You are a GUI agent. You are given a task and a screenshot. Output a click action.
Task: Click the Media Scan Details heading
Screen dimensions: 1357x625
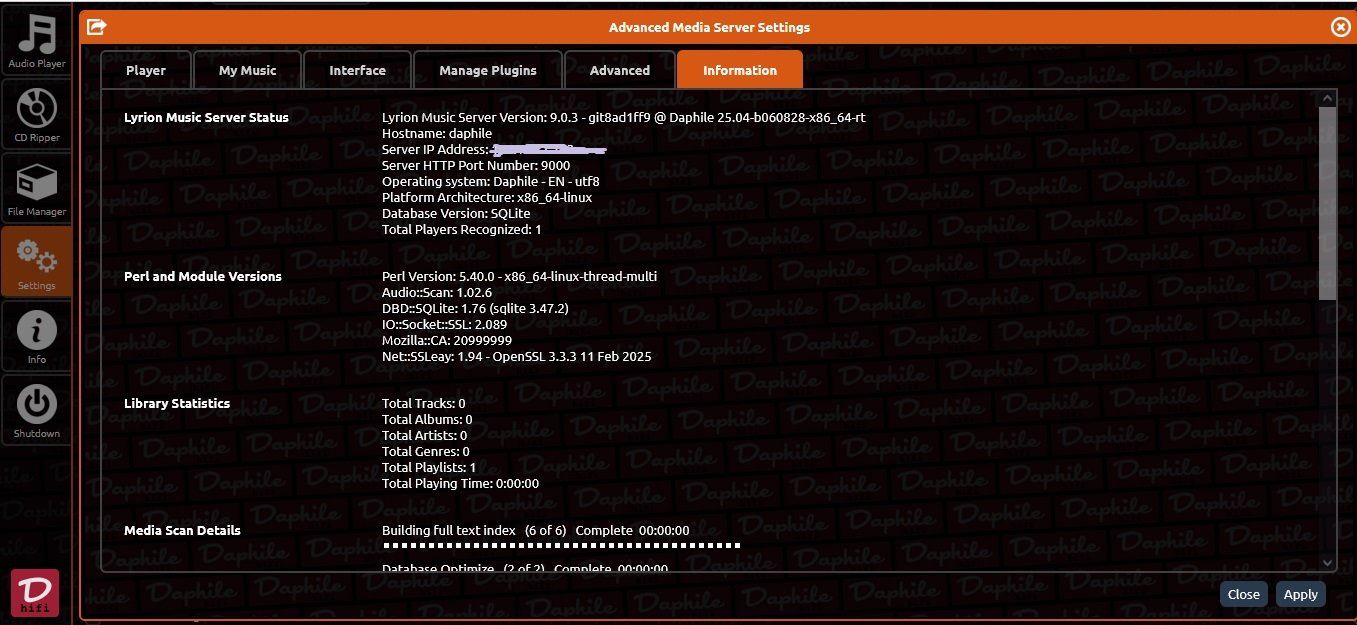(x=182, y=530)
